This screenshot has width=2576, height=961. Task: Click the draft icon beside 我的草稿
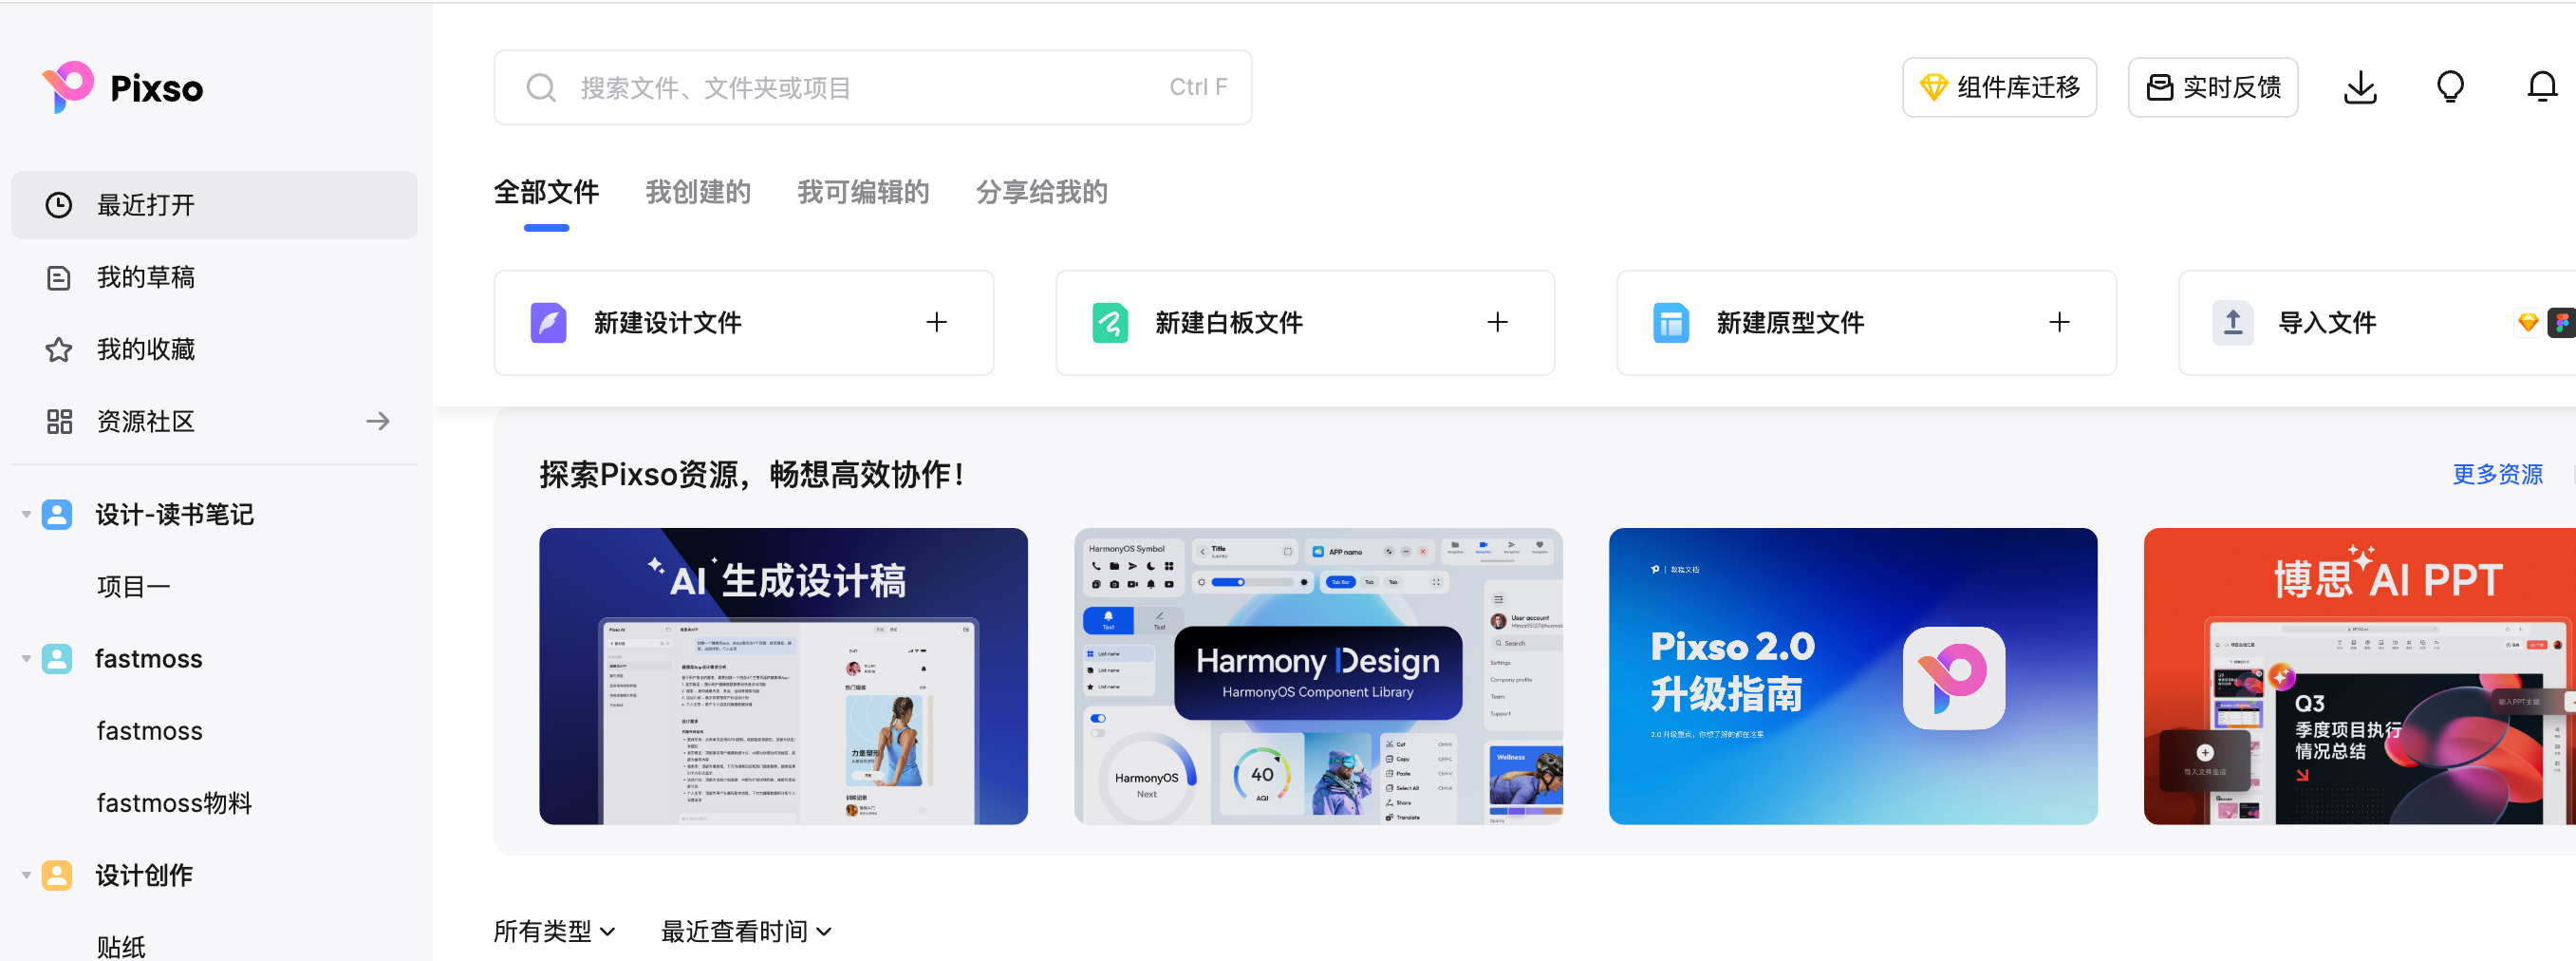pos(59,277)
